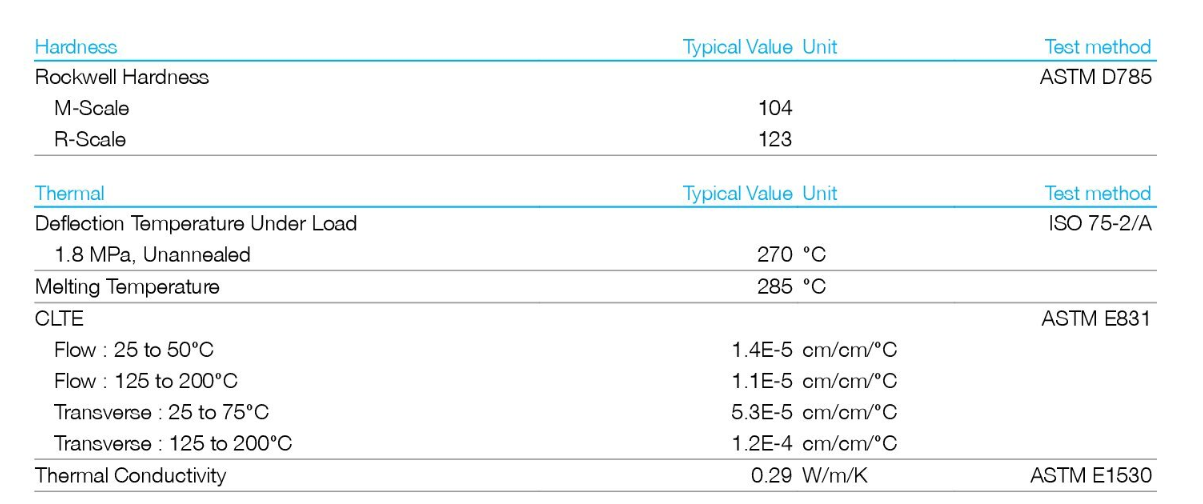Image resolution: width=1203 pixels, height=504 pixels.
Task: Click the CLTE row label
Action: [59, 318]
